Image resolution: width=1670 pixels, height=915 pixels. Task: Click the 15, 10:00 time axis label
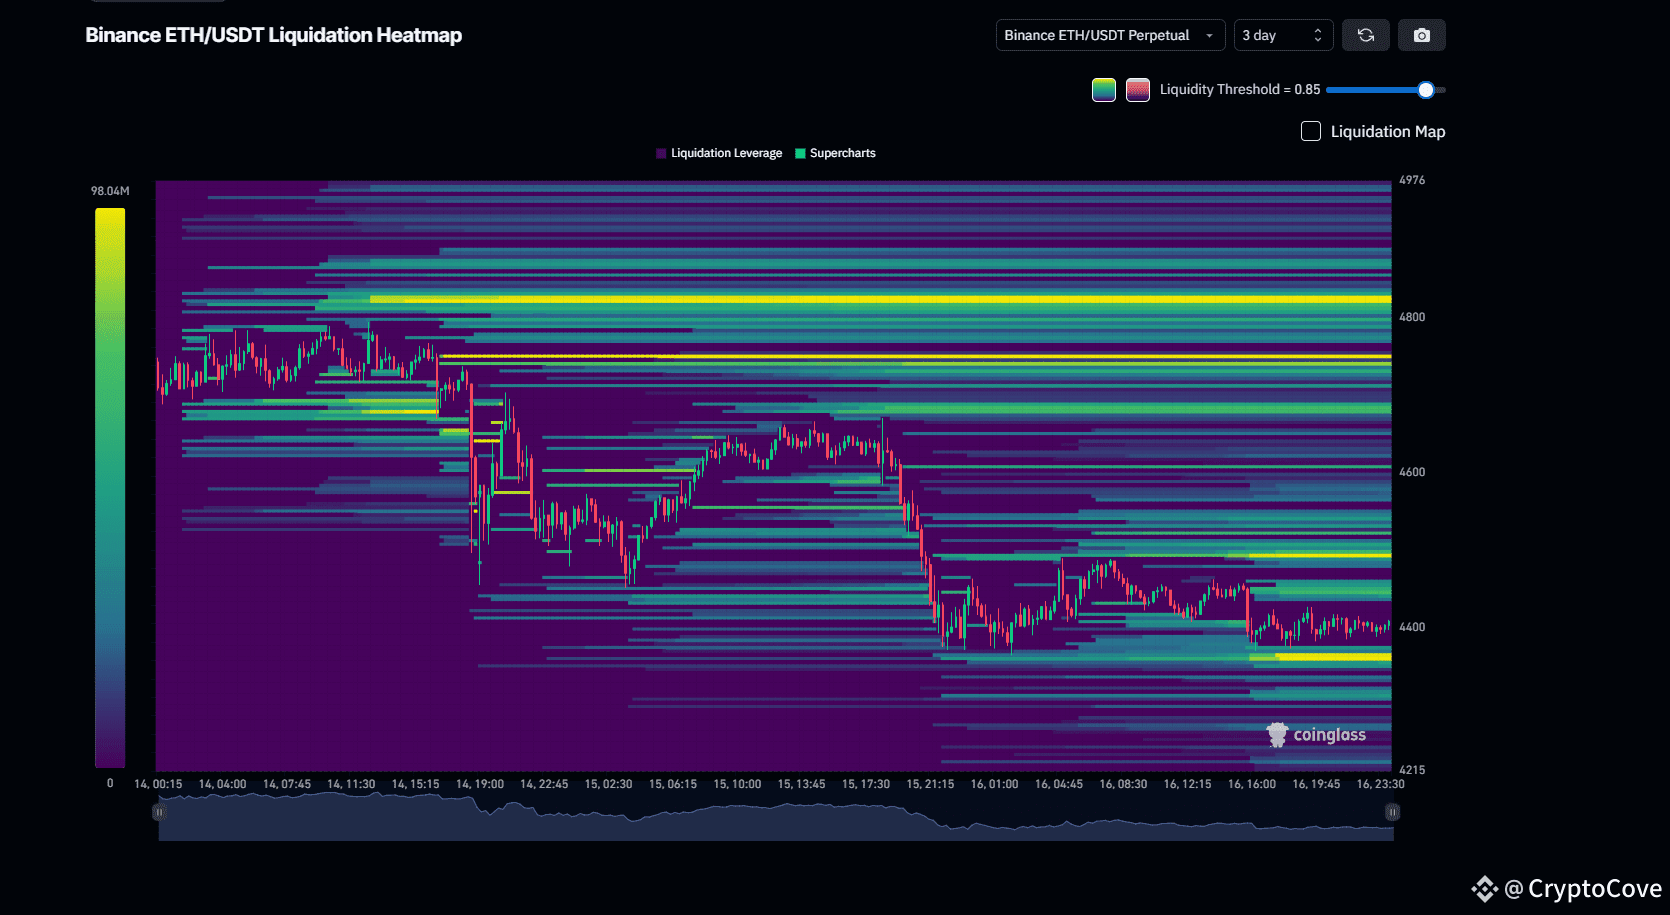tap(737, 784)
